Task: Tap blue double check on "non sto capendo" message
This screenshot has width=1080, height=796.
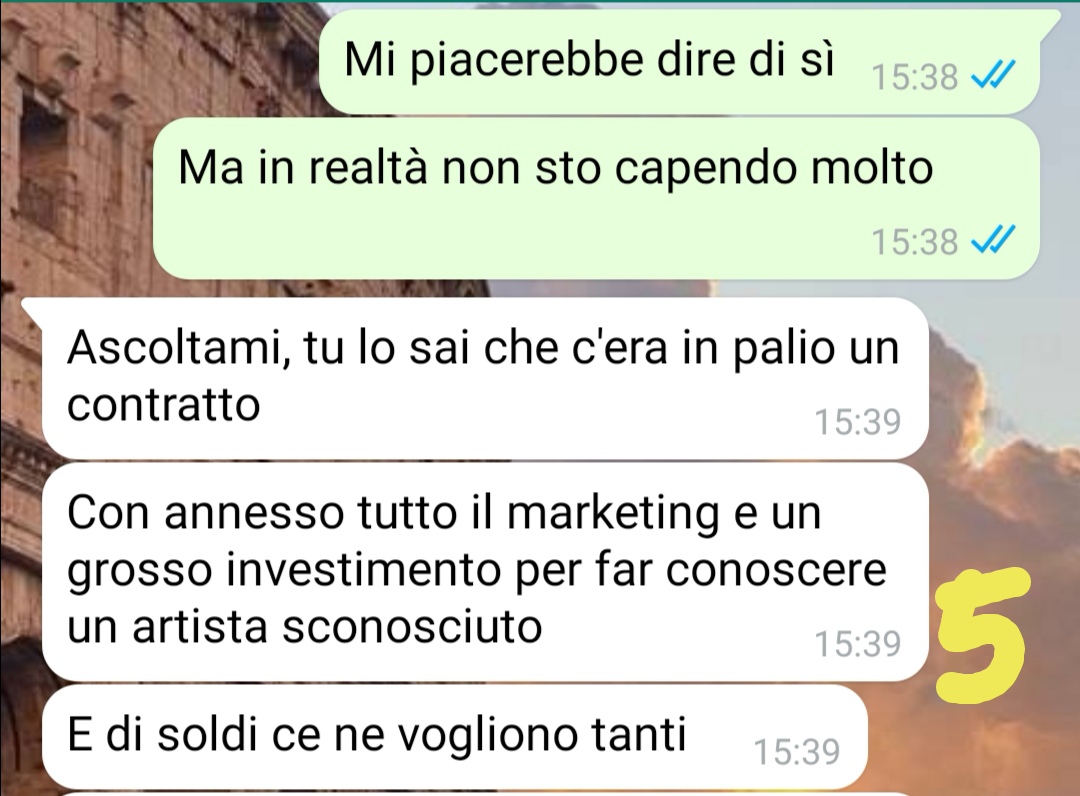Action: pyautogui.click(x=993, y=240)
